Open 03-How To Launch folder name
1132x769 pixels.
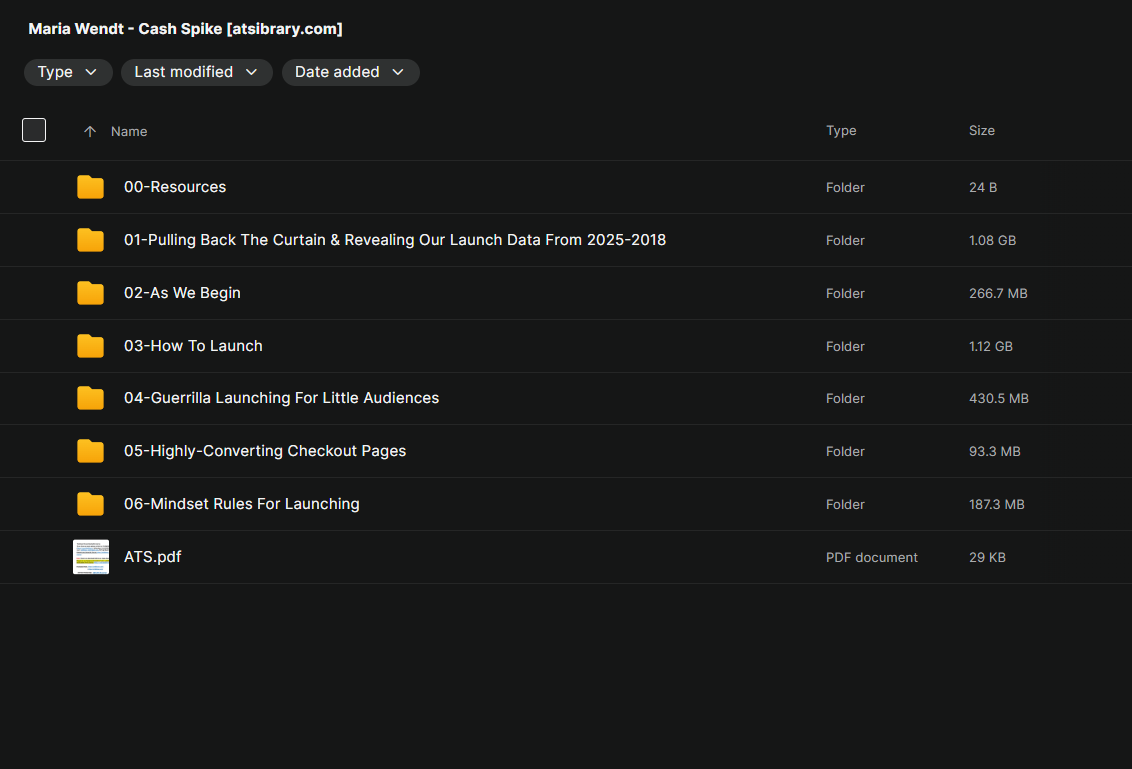(193, 346)
